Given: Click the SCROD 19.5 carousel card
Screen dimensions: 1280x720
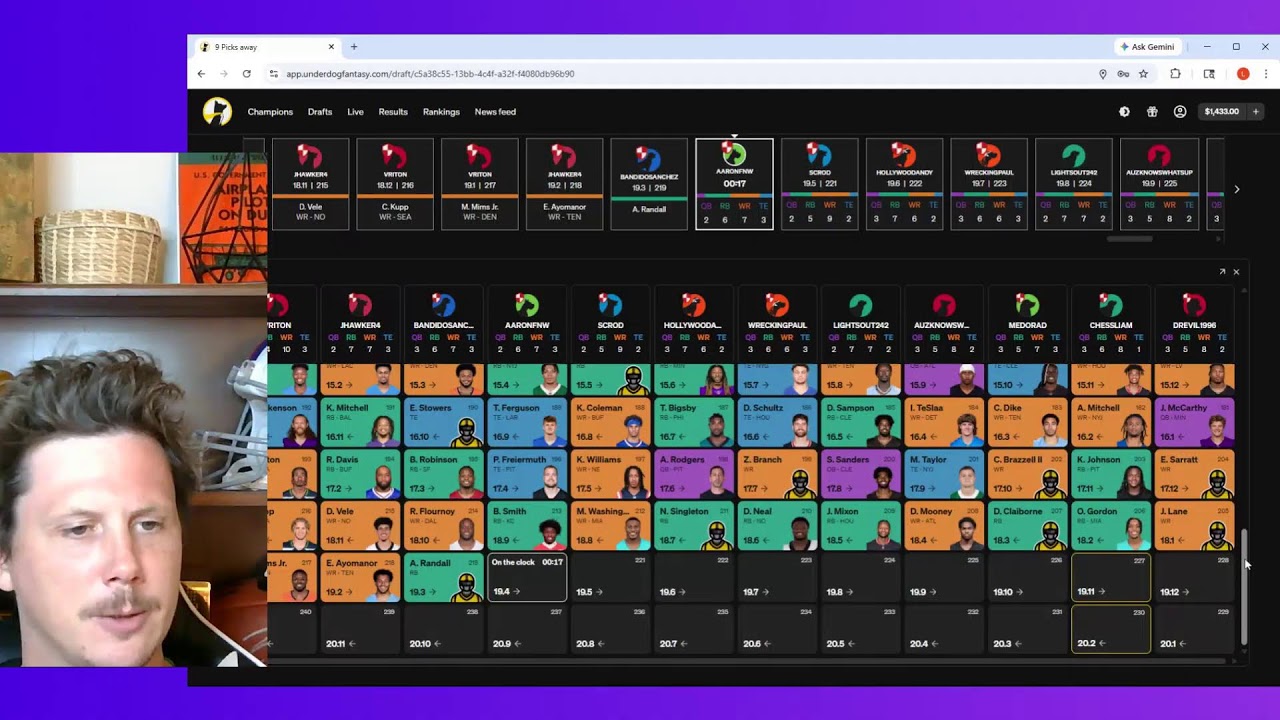Looking at the screenshot, I should (819, 184).
